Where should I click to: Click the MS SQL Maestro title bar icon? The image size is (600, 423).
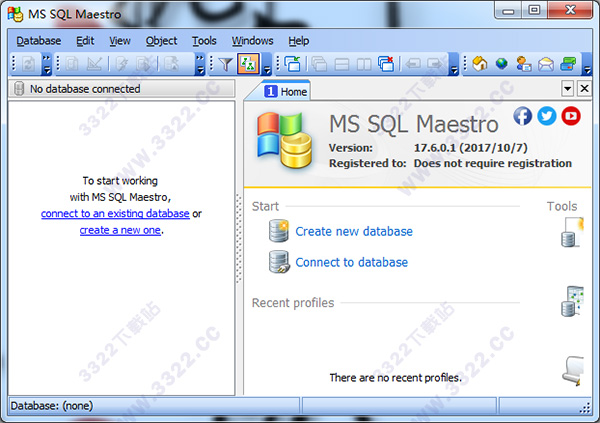click(15, 14)
